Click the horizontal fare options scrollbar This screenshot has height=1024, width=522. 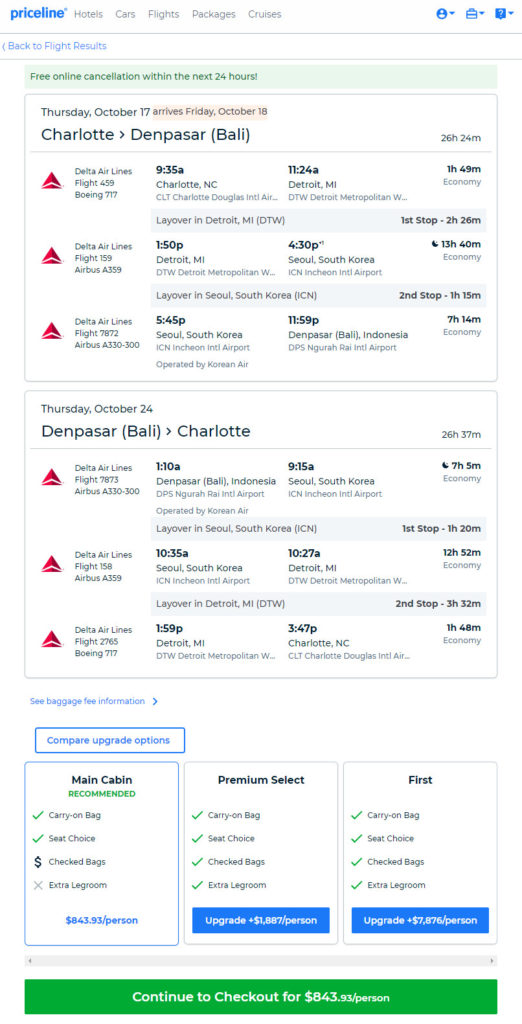click(x=261, y=961)
